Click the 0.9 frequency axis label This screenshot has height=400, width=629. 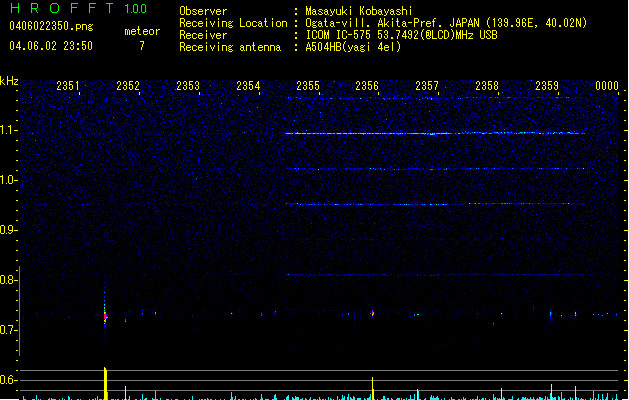pyautogui.click(x=9, y=230)
